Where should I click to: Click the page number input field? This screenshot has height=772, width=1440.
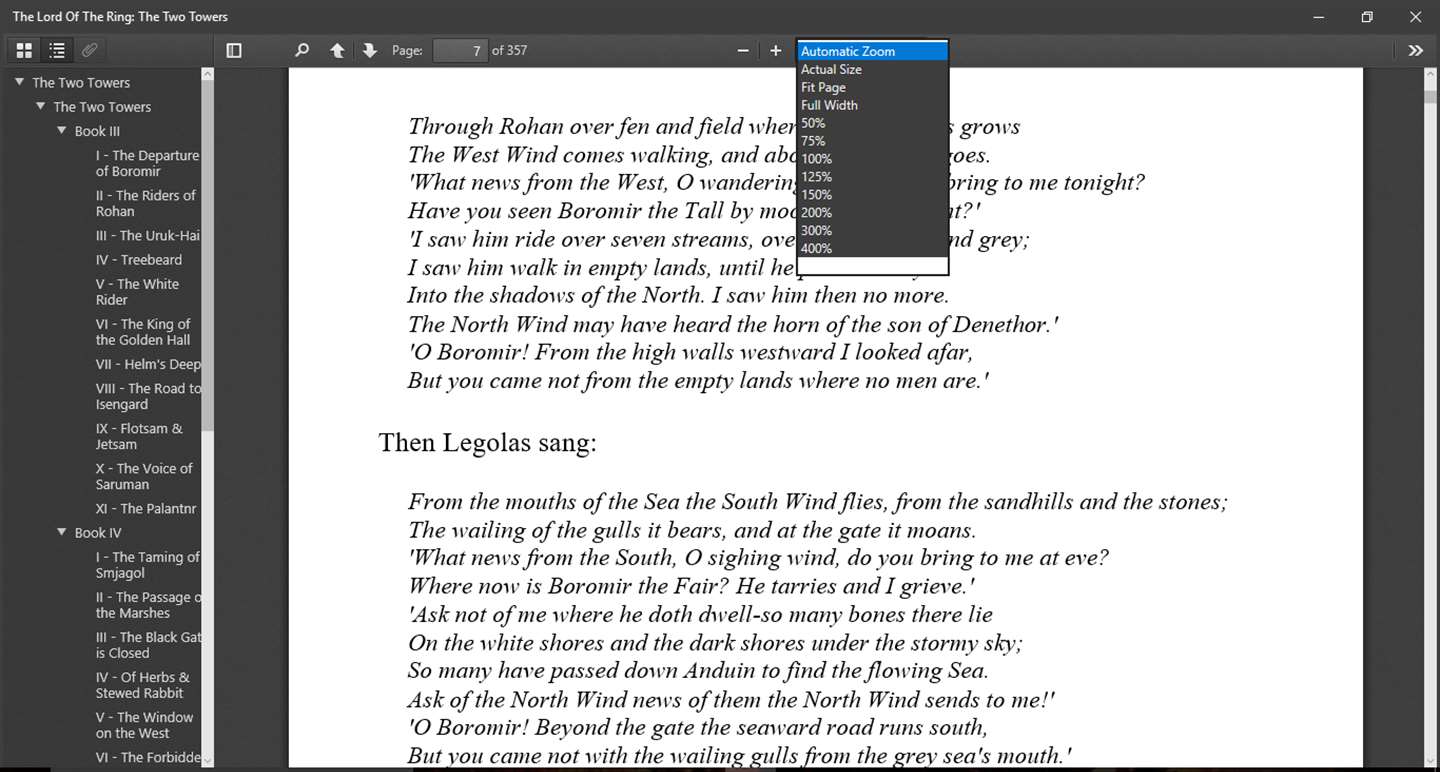click(460, 50)
